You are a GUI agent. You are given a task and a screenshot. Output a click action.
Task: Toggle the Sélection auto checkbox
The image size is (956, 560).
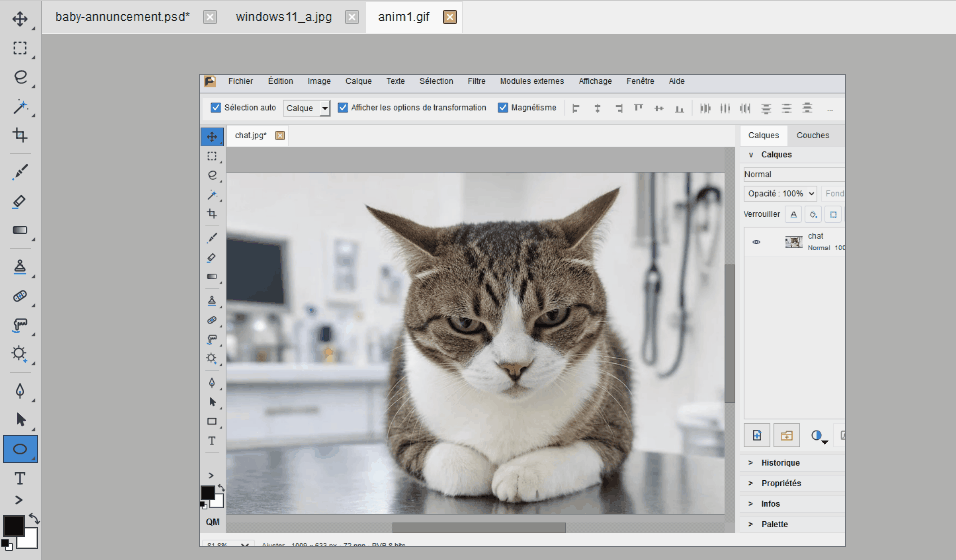pos(215,107)
